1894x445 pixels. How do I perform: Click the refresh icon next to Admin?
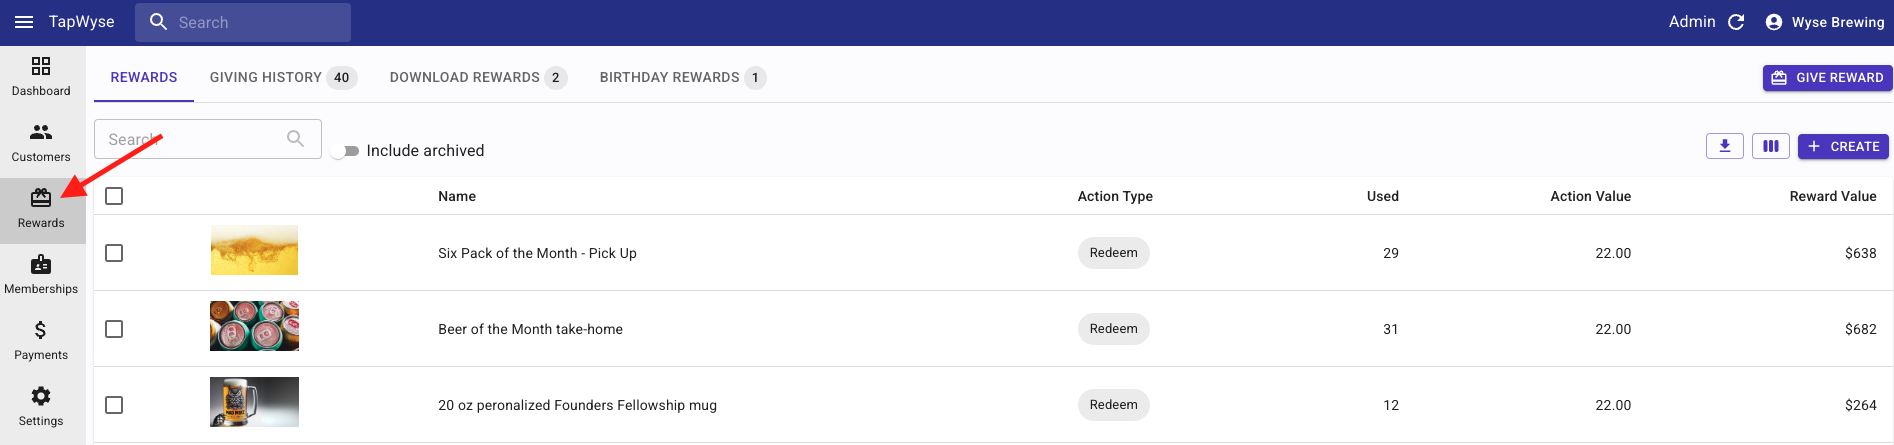click(1736, 22)
